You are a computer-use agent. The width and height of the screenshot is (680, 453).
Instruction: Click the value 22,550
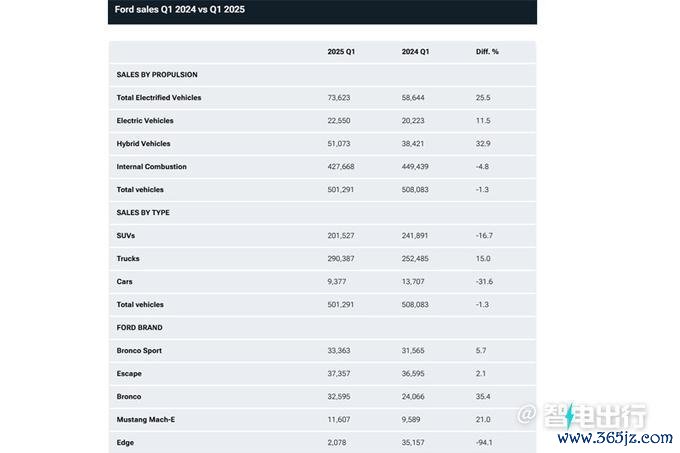(x=339, y=121)
